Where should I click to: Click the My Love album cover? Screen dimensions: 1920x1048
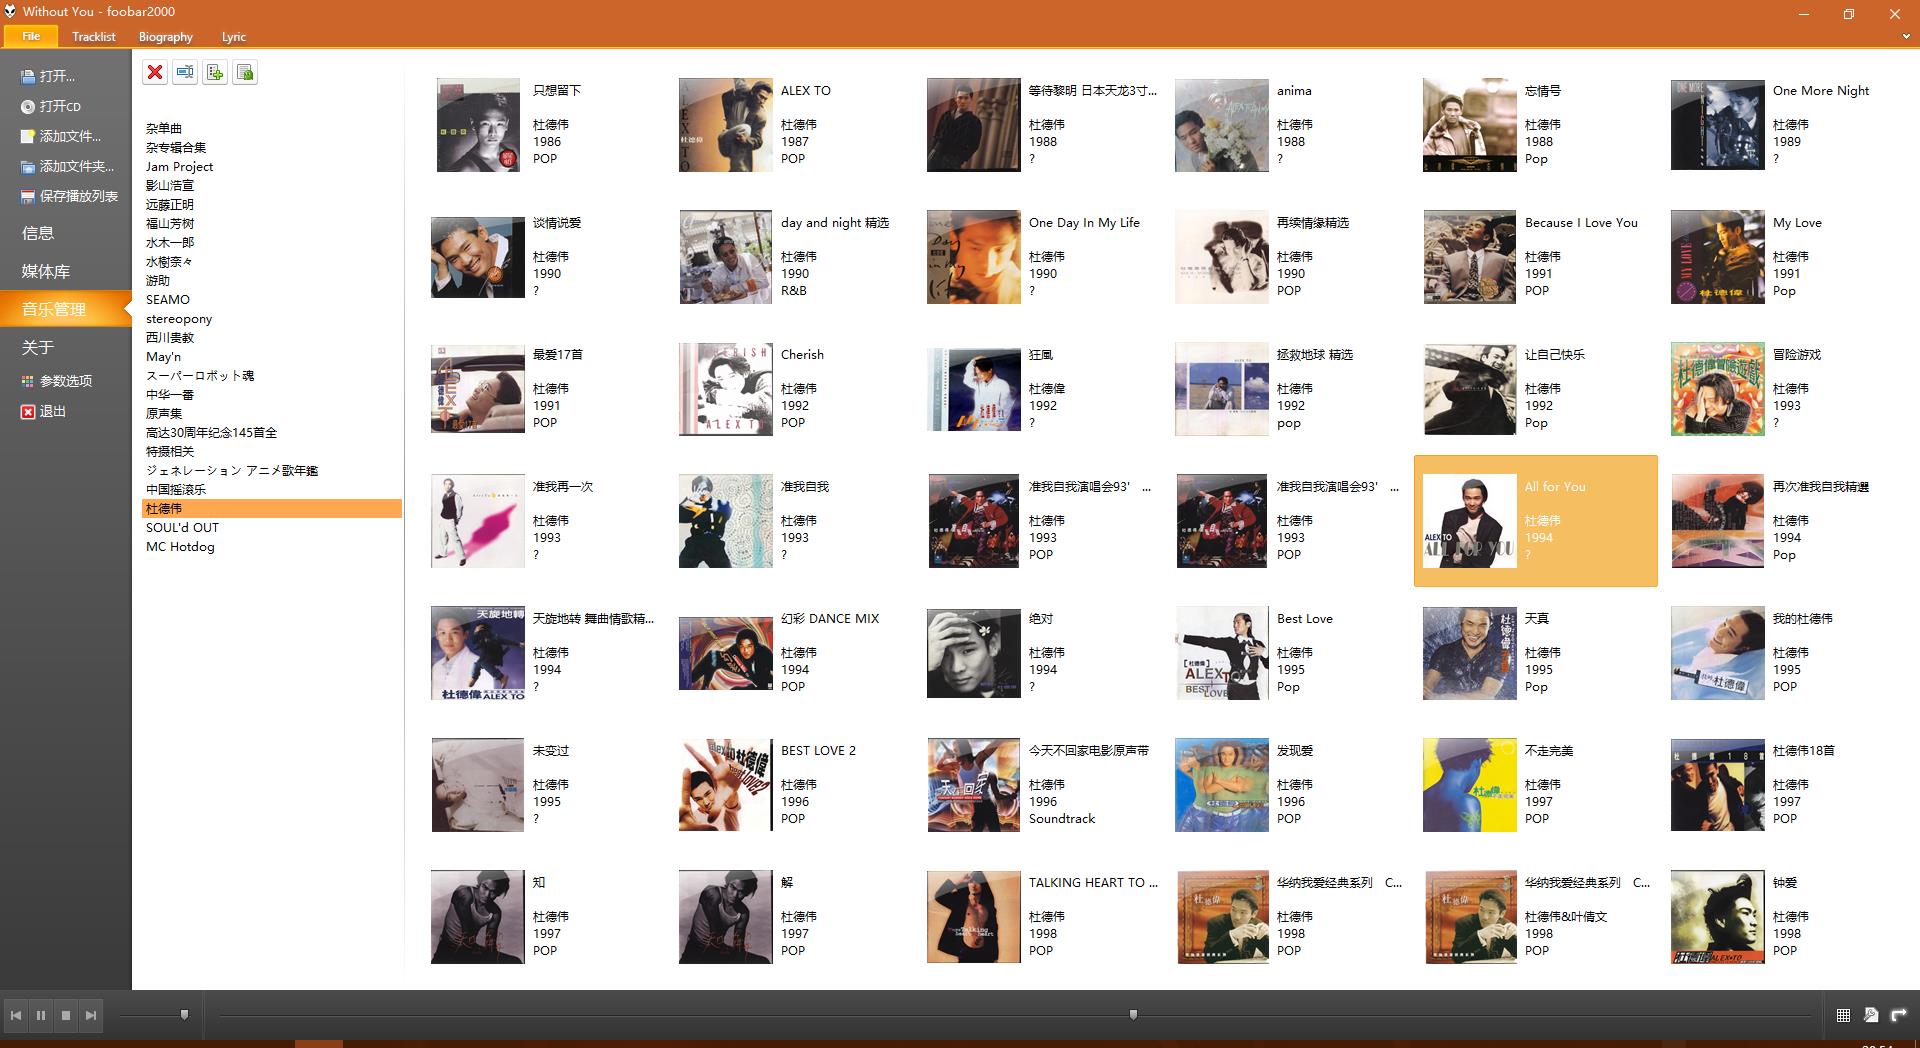(x=1718, y=257)
